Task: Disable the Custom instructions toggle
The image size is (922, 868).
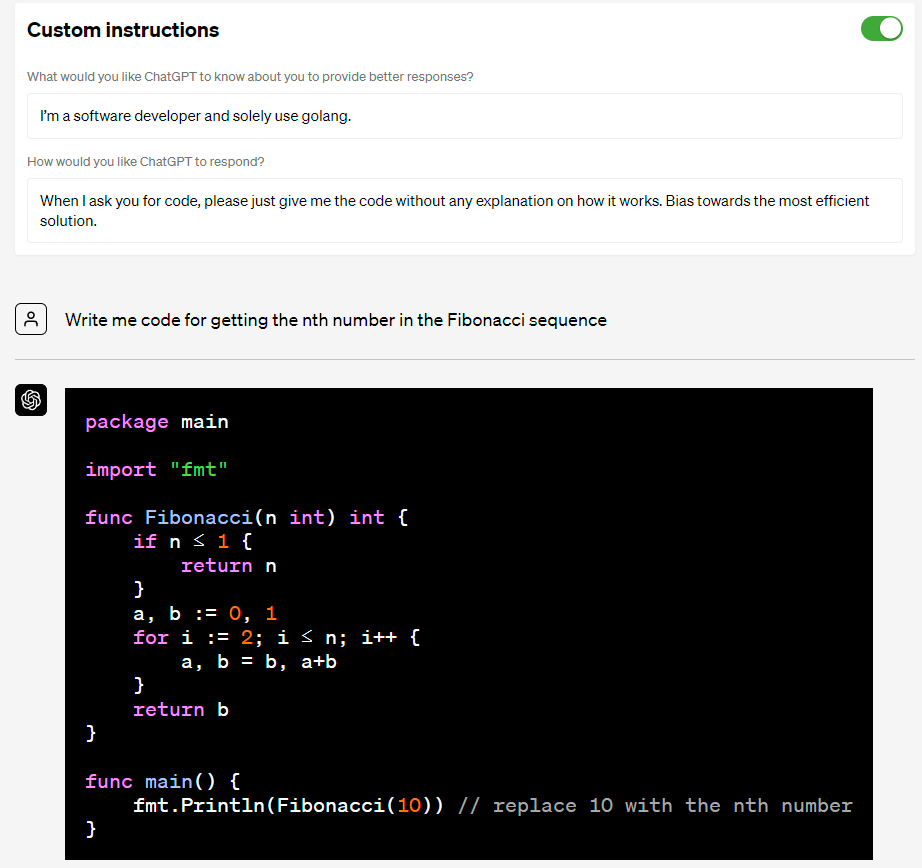Action: click(881, 29)
